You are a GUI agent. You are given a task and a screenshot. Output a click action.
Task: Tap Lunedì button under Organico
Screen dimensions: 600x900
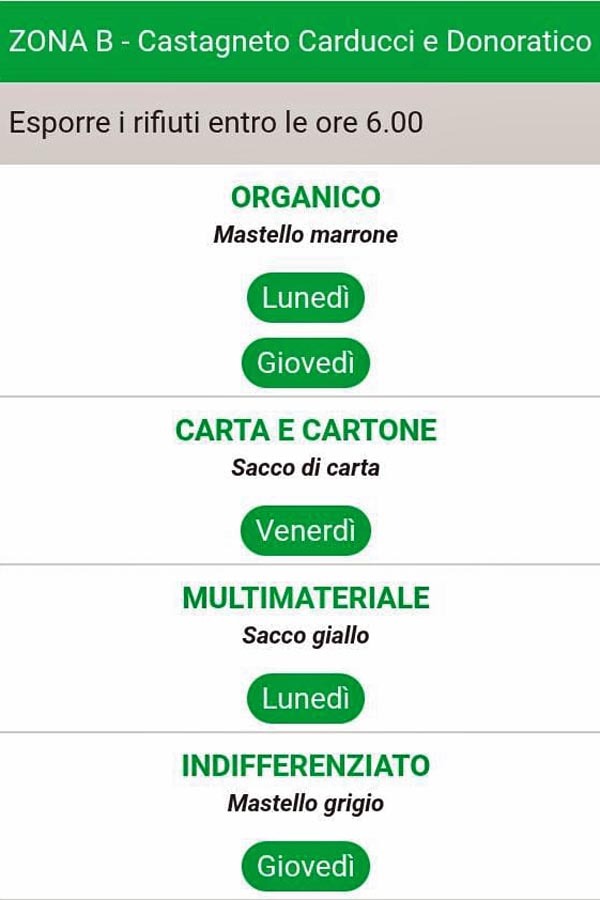305,298
